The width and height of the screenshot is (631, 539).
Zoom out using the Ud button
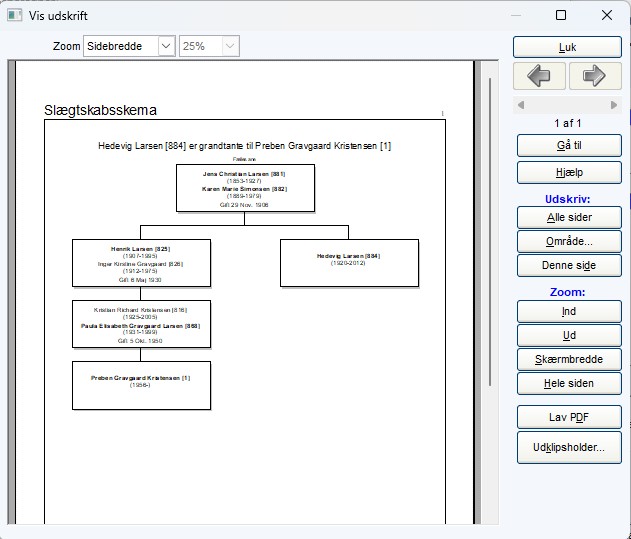tap(568, 335)
